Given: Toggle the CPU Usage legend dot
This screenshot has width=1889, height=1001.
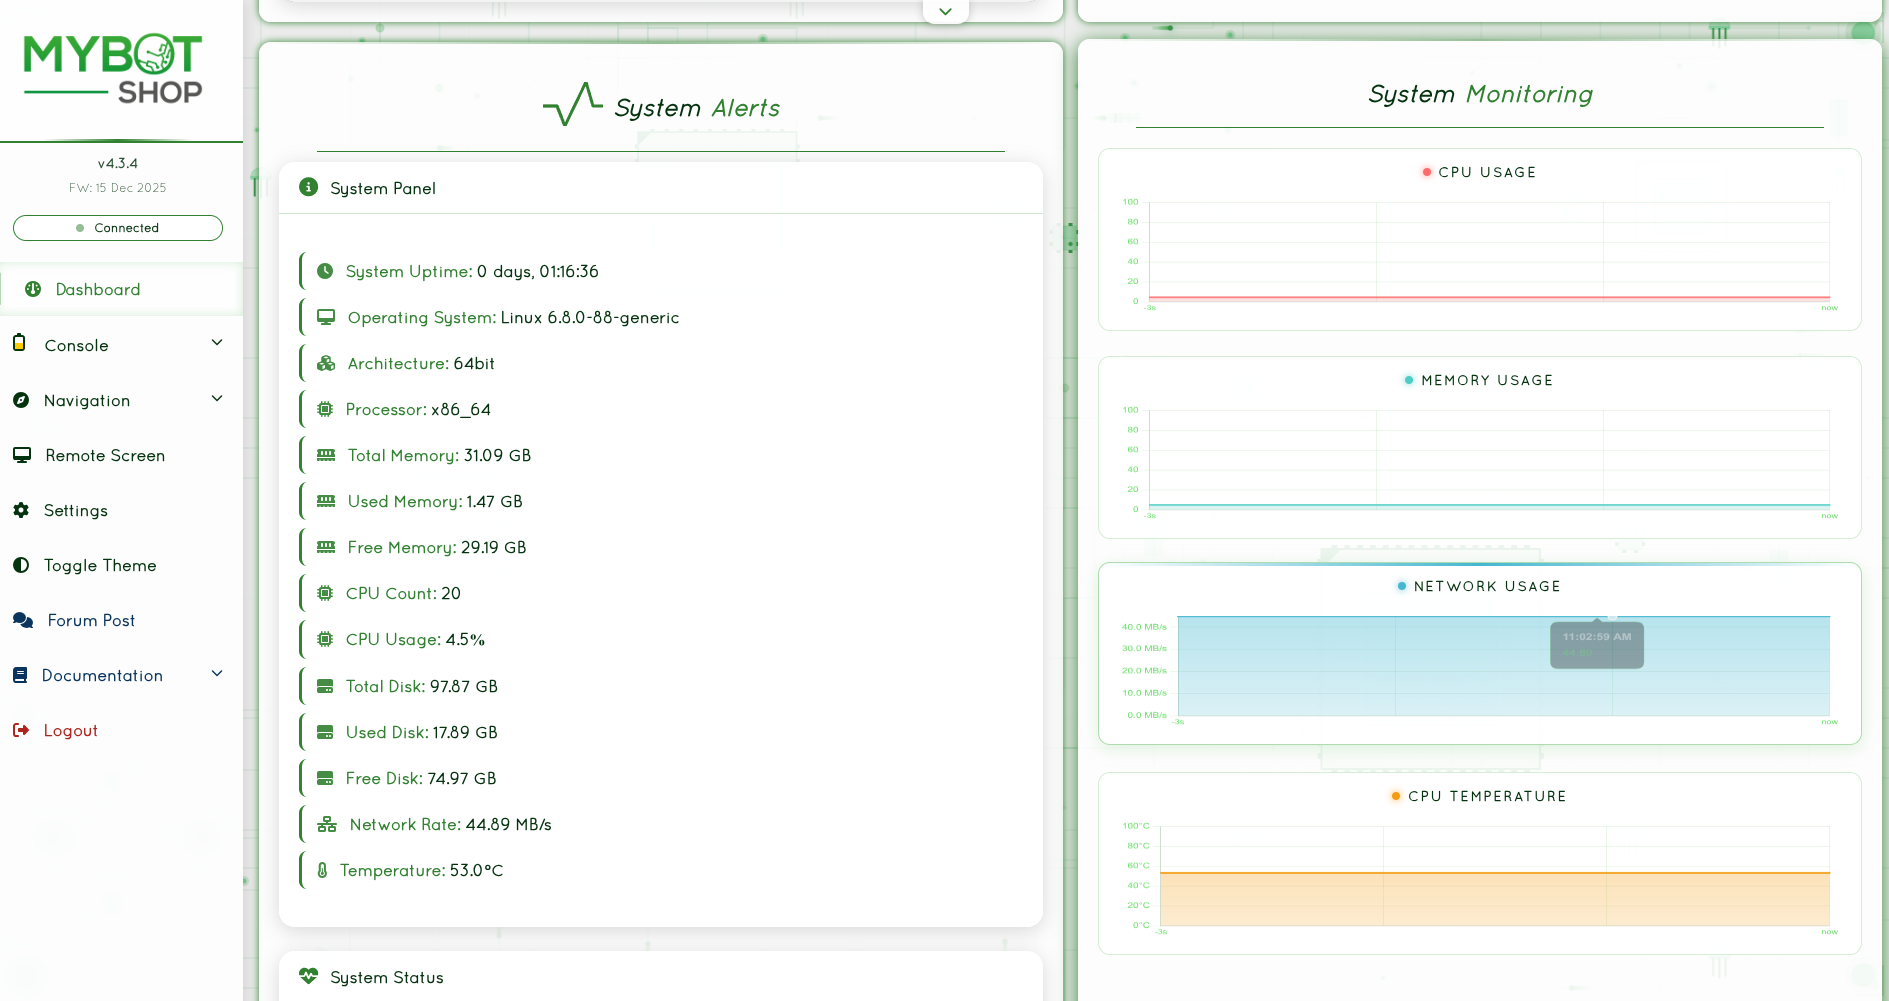Looking at the screenshot, I should coord(1427,172).
